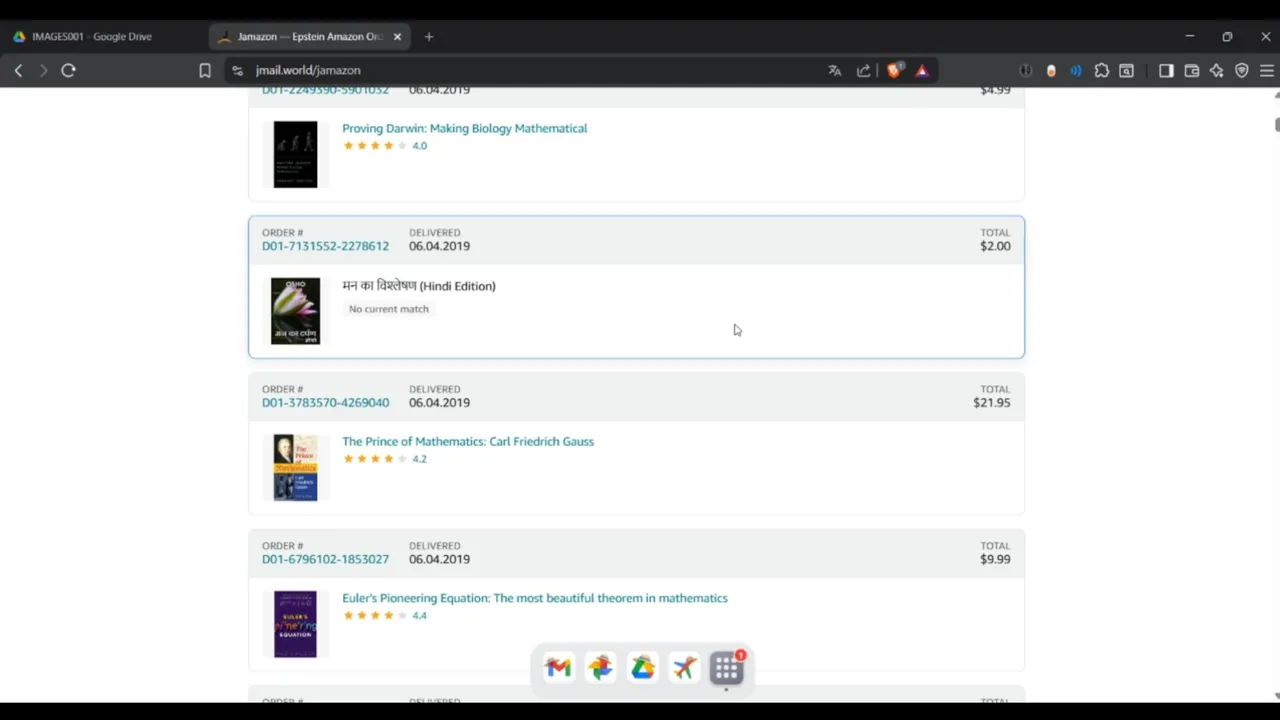Click the Gauss book cover thumbnail

[295, 467]
